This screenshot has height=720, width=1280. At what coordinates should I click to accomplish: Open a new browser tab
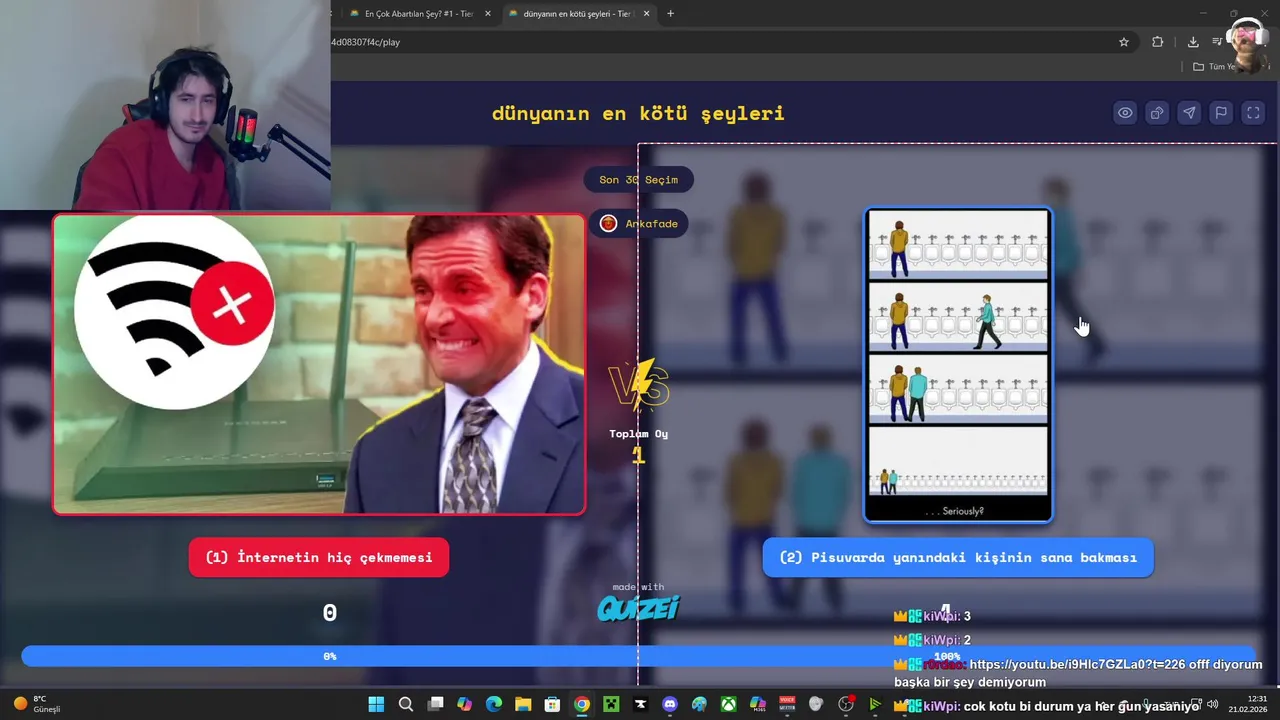[x=670, y=14]
